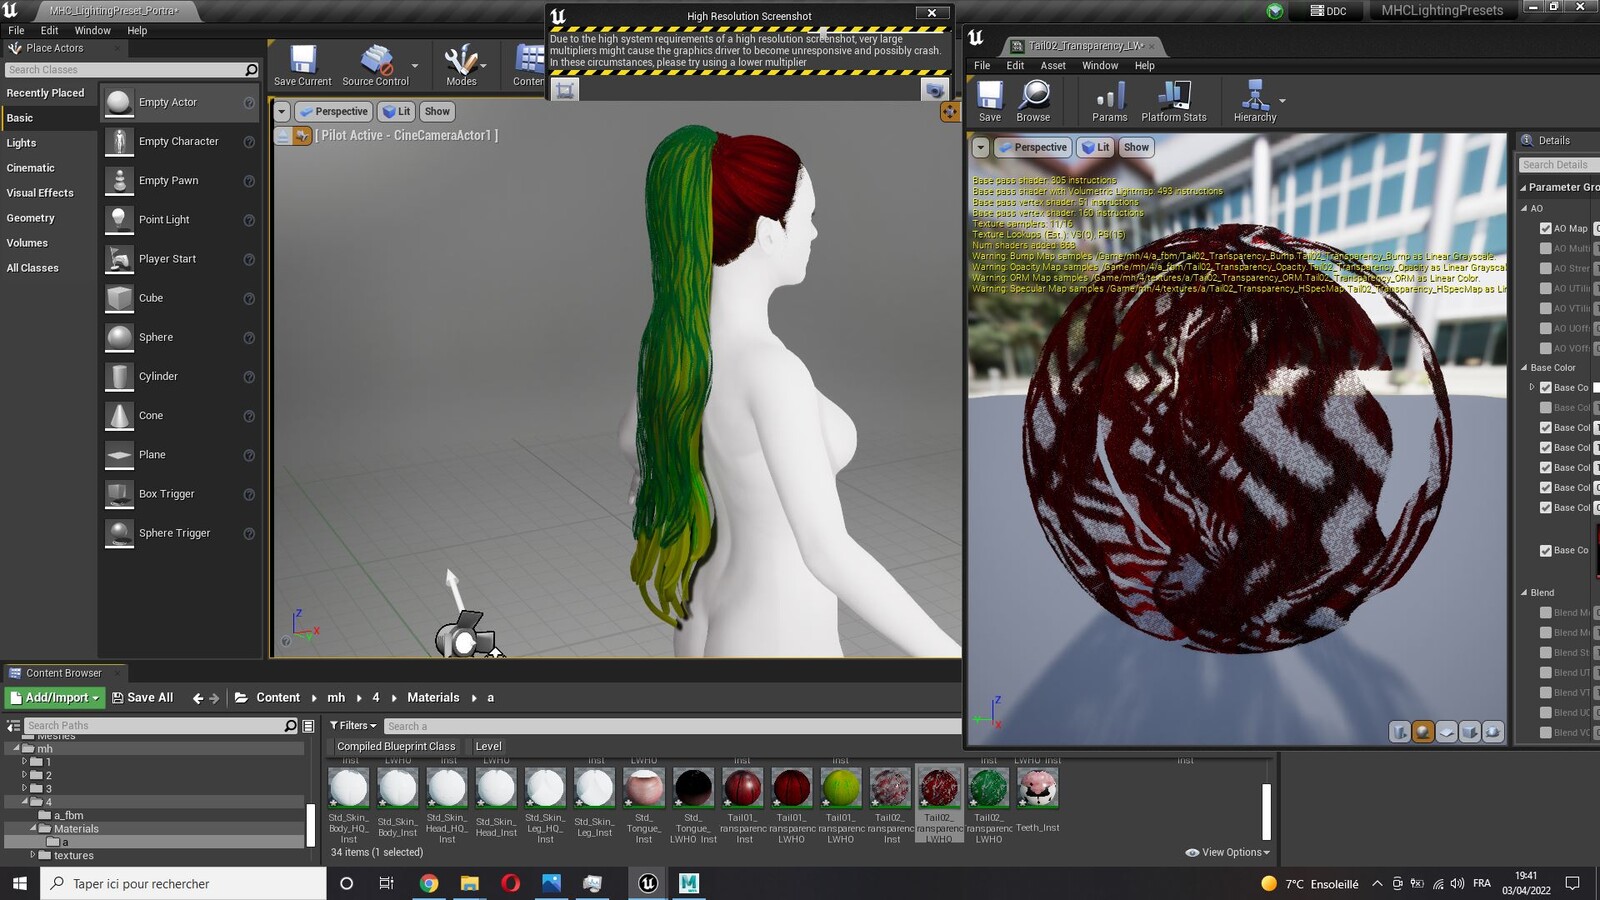Go back in Content Browser history
1600x900 pixels.
coord(198,698)
